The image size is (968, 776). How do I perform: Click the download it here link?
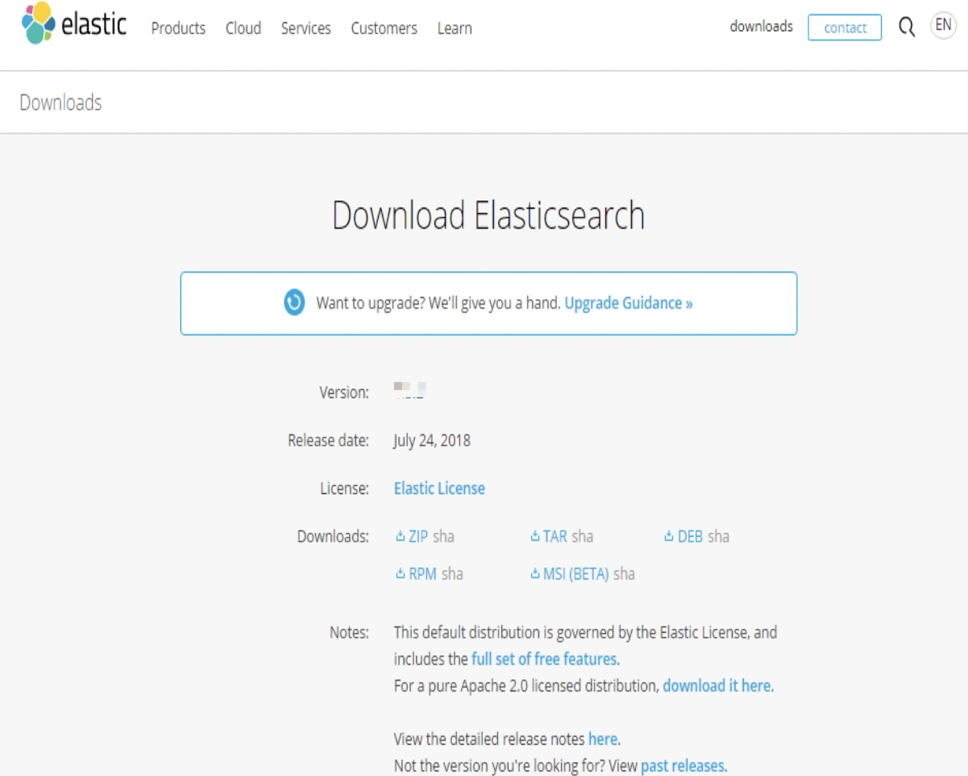(x=716, y=686)
